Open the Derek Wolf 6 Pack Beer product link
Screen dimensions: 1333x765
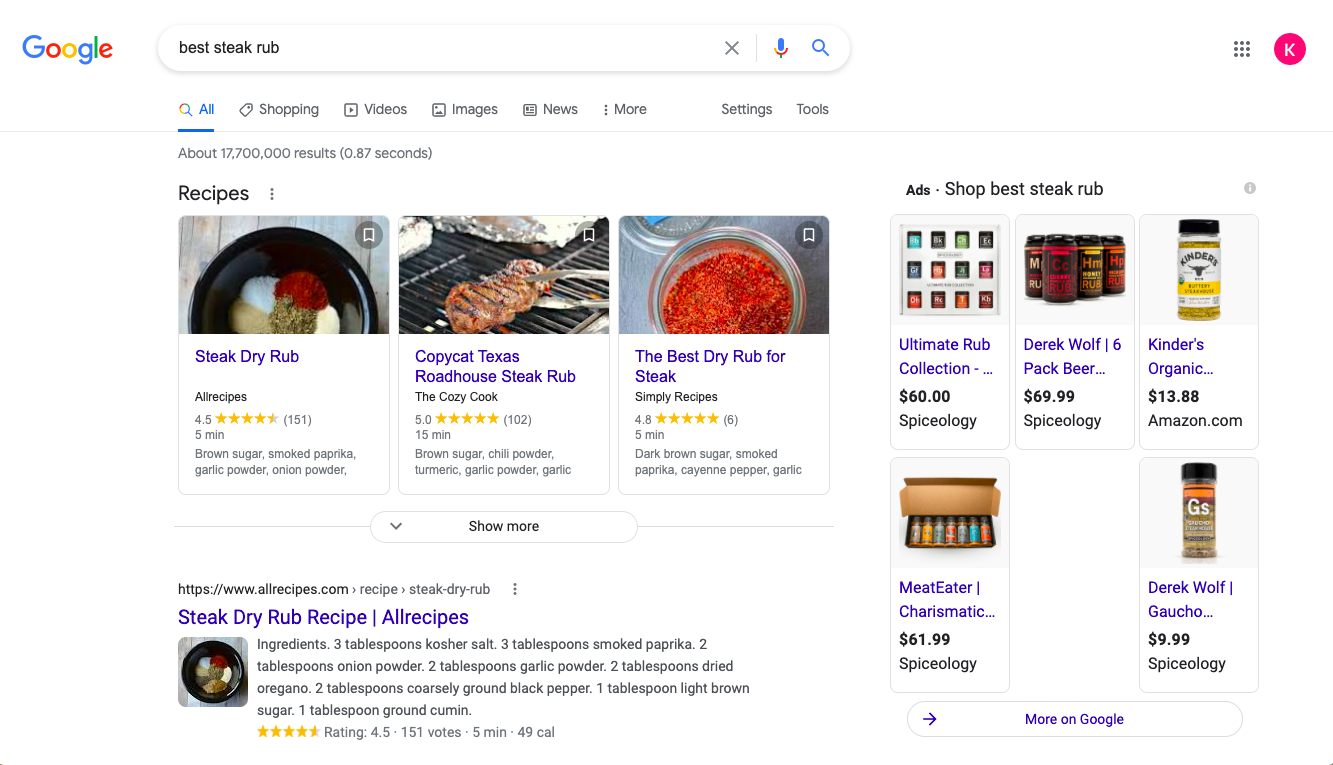1072,357
